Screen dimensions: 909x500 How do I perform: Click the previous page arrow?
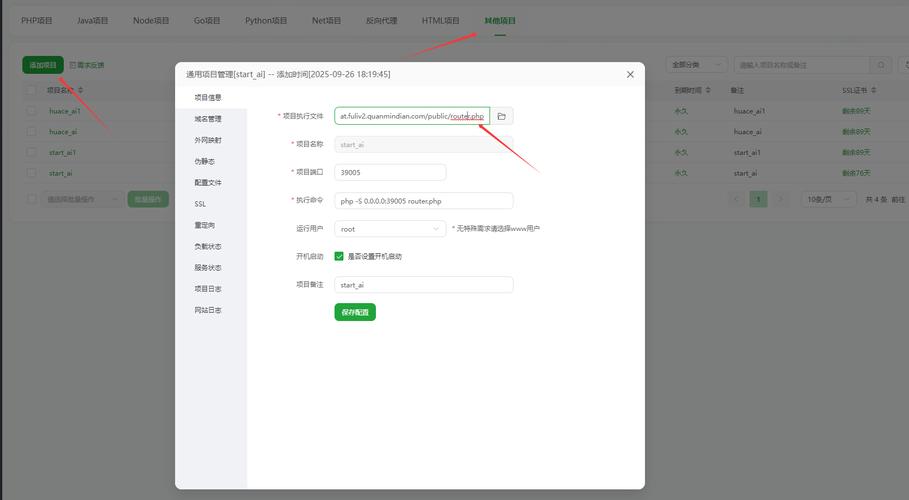pyautogui.click(x=736, y=199)
